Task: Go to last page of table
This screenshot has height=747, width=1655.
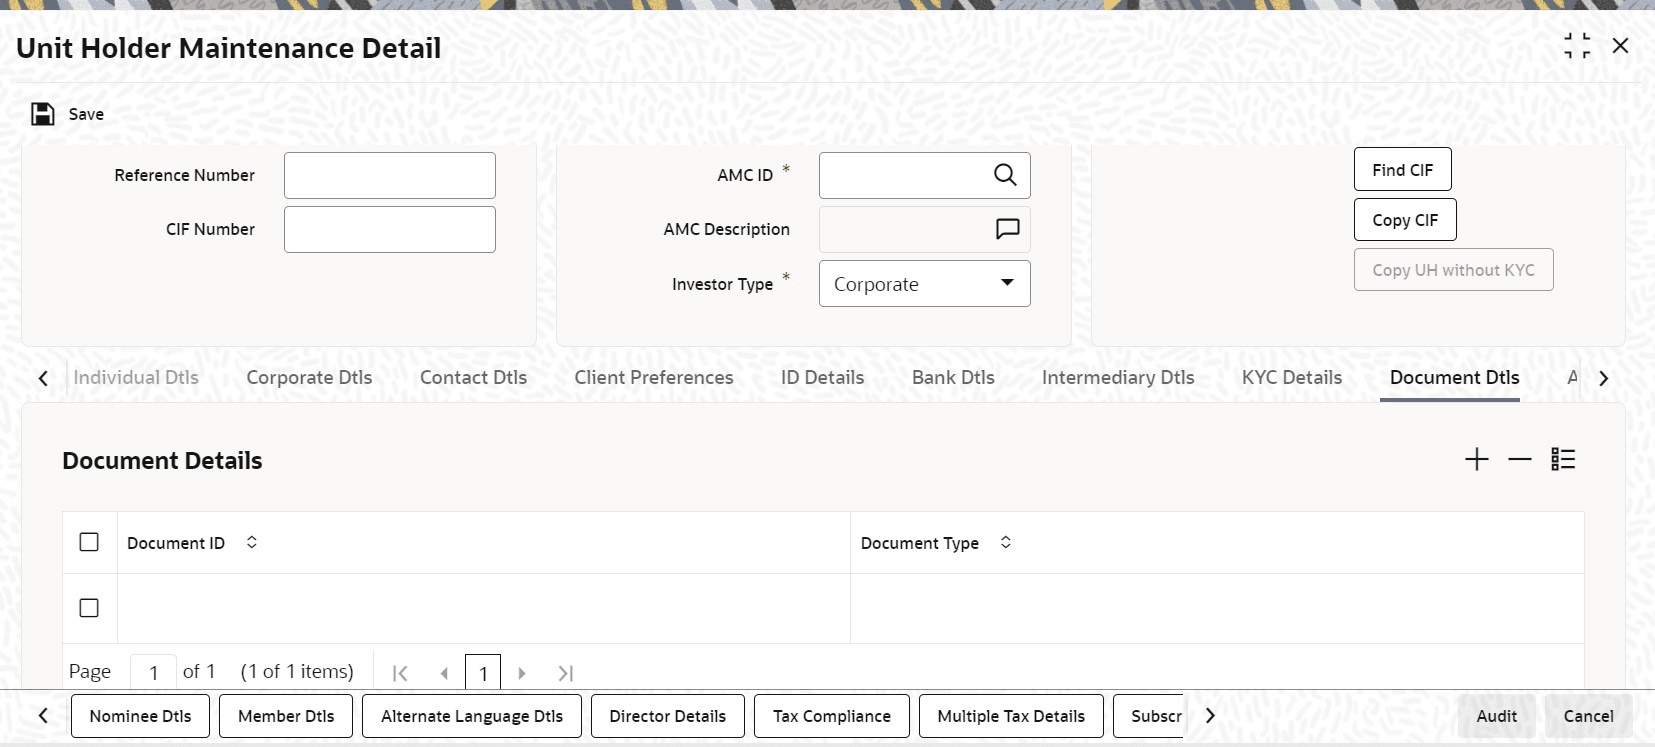Action: coord(565,673)
